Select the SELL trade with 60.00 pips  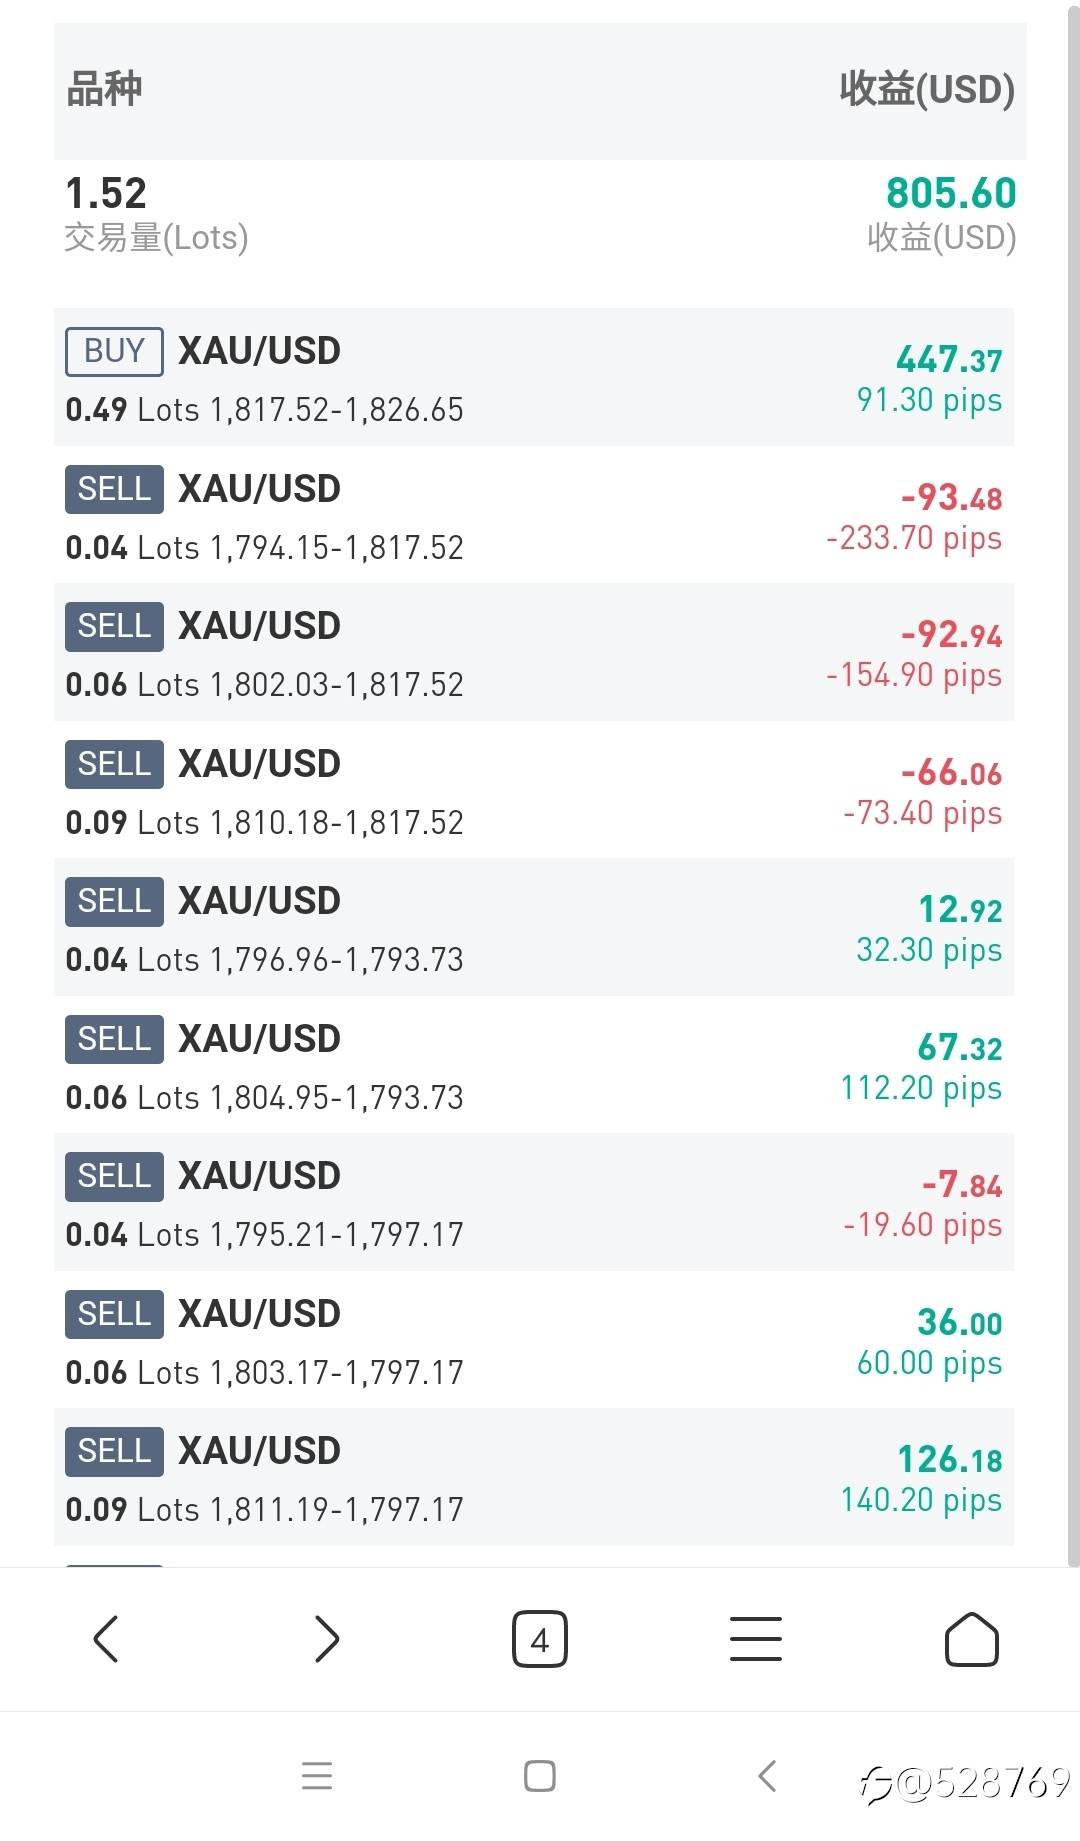tap(534, 1341)
